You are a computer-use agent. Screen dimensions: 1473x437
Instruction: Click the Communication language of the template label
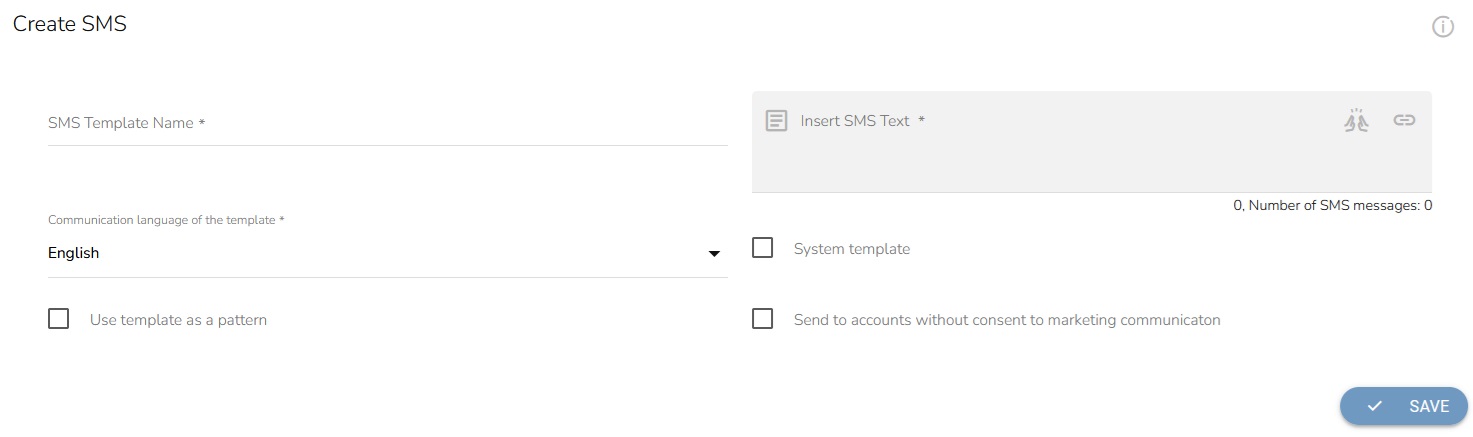click(x=166, y=220)
